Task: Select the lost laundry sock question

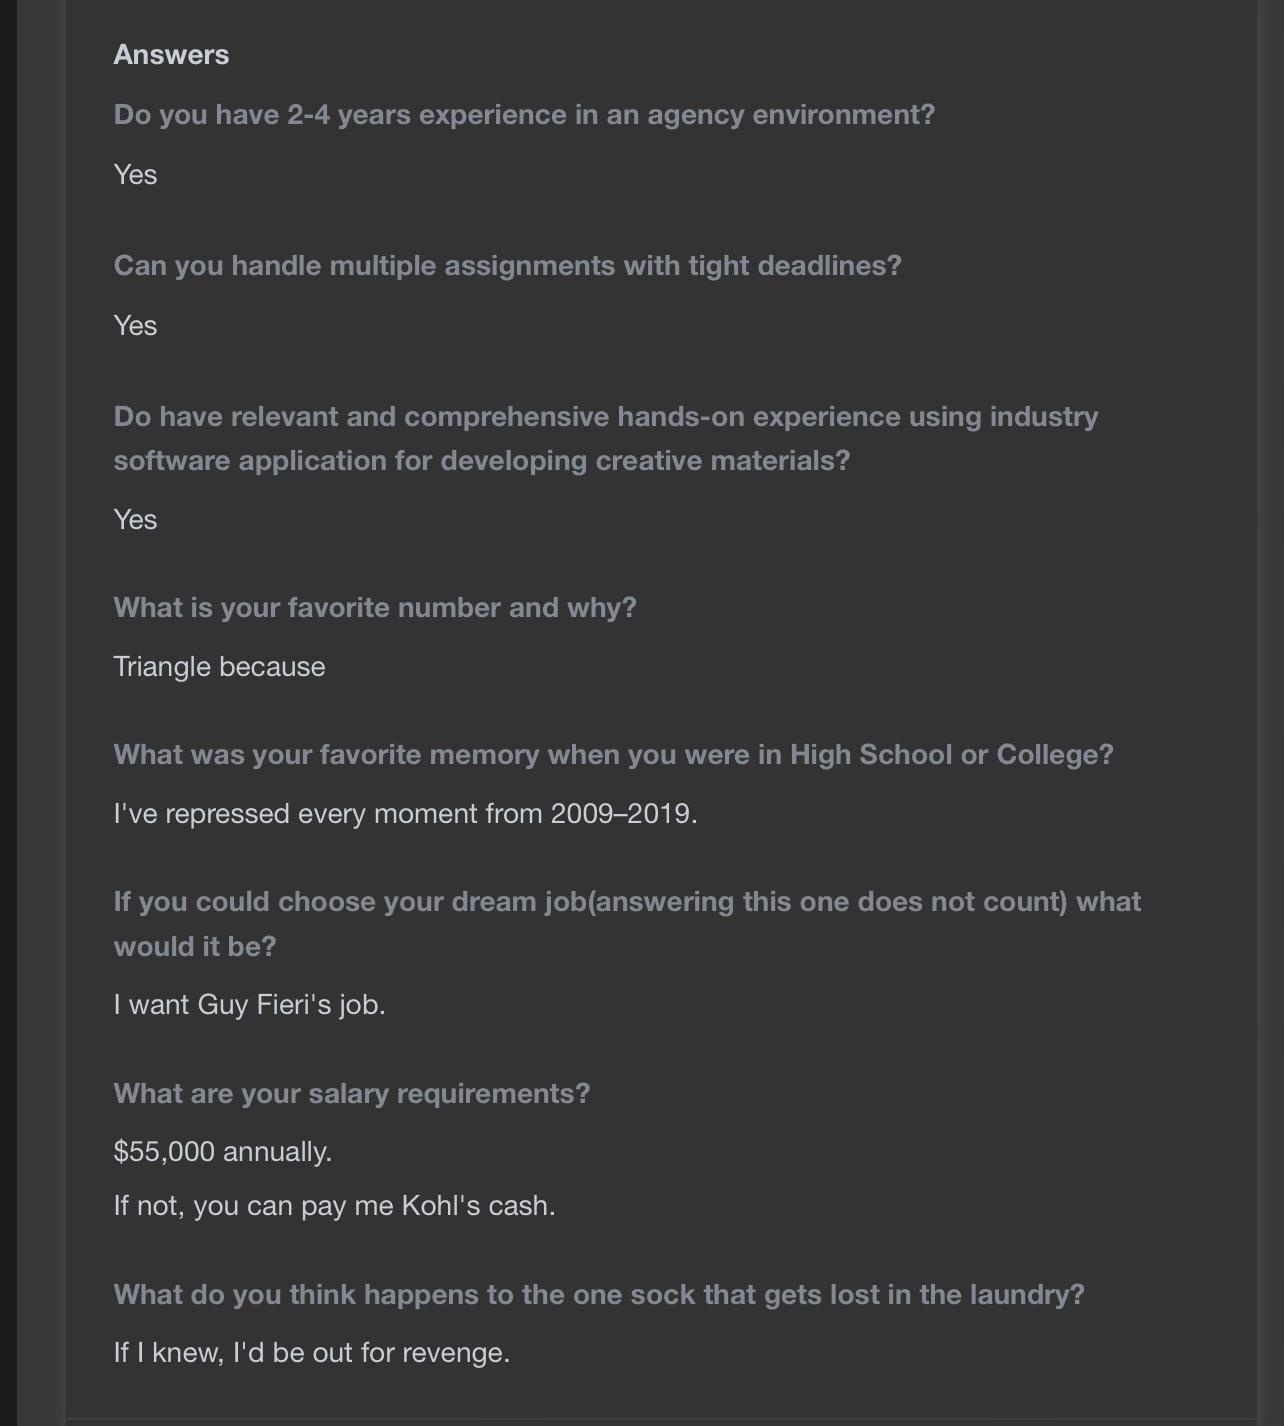Action: [x=599, y=1295]
